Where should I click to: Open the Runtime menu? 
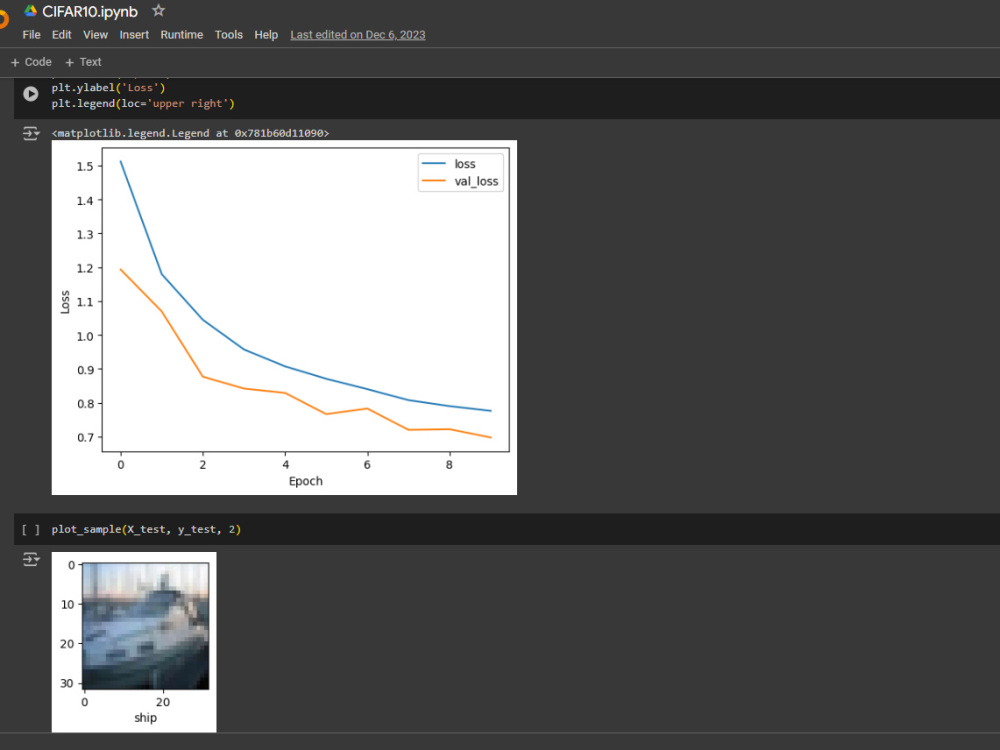point(182,34)
